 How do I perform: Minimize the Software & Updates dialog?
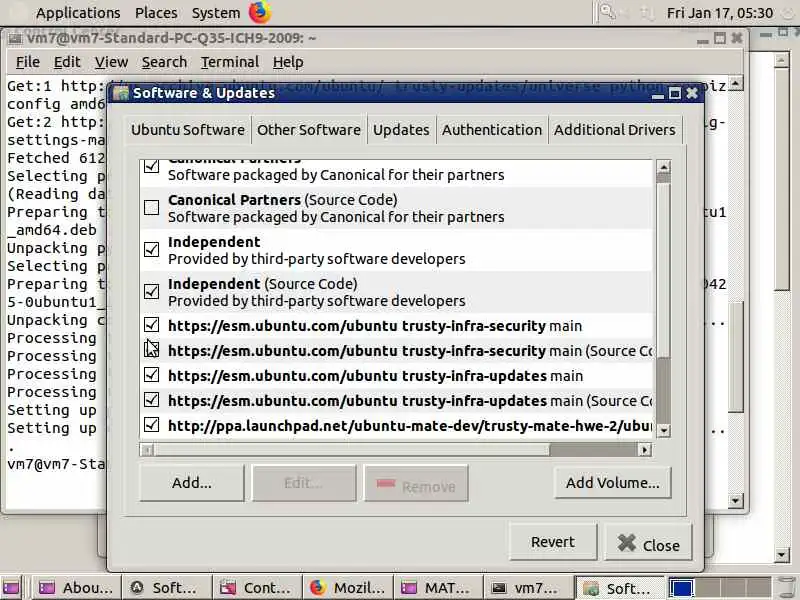(658, 94)
